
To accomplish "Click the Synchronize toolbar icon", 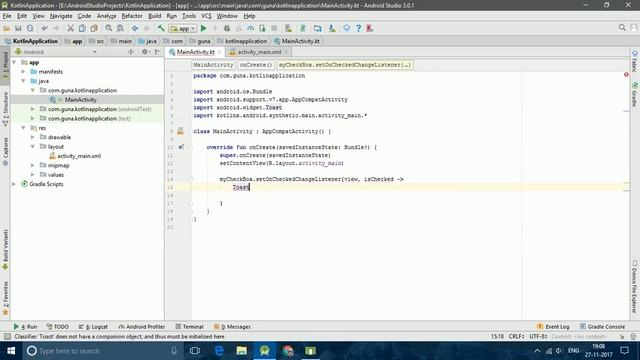I will pyautogui.click(x=30, y=28).
